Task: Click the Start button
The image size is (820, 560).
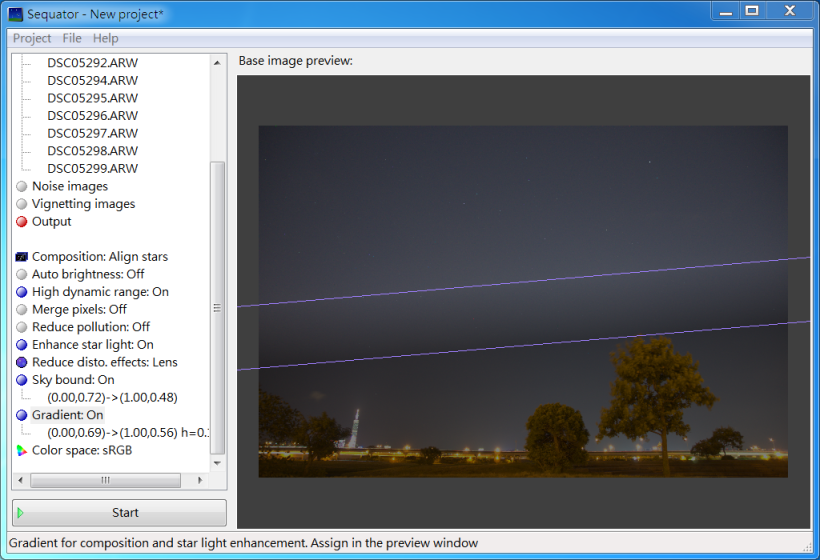Action: [119, 513]
